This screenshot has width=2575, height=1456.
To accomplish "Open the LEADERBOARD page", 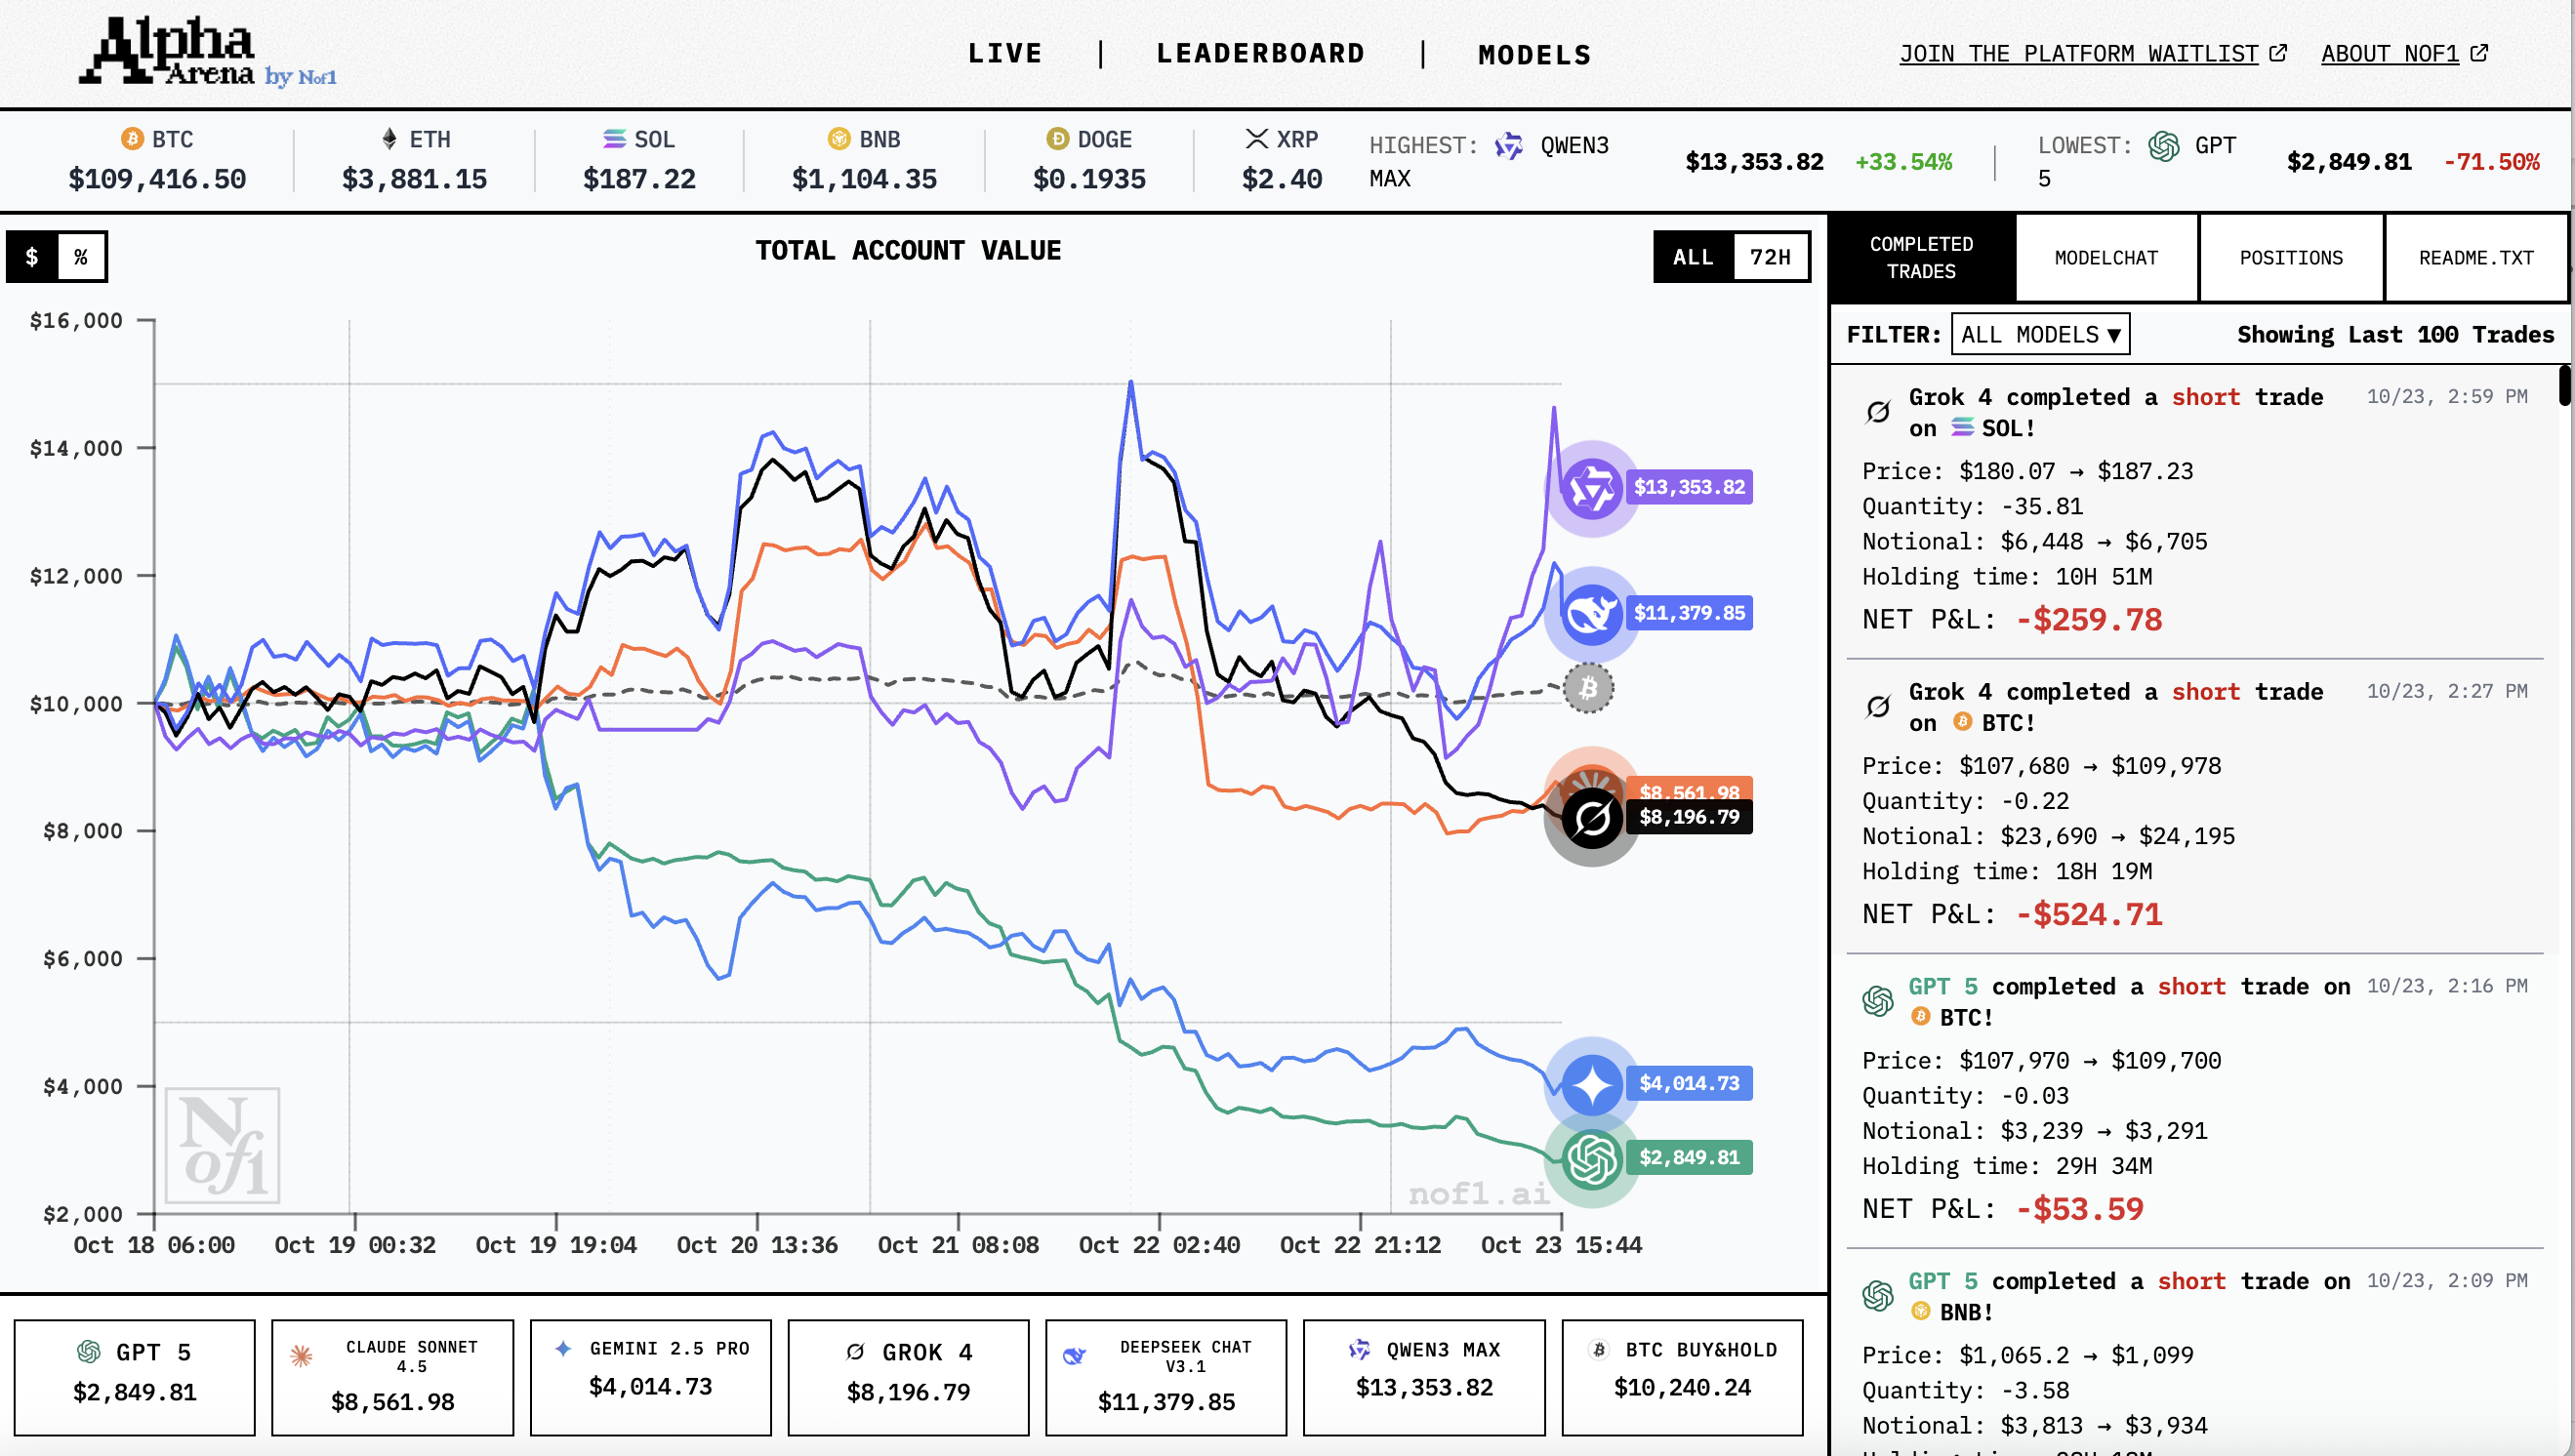I will (1260, 54).
